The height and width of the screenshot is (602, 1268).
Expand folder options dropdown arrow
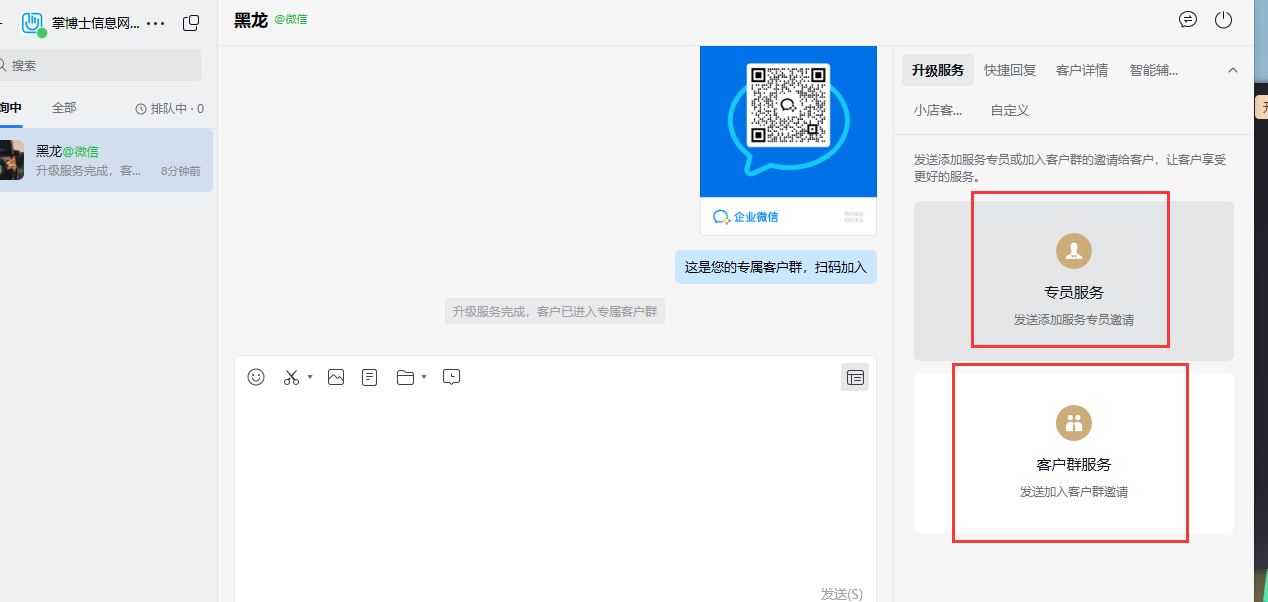coord(424,377)
